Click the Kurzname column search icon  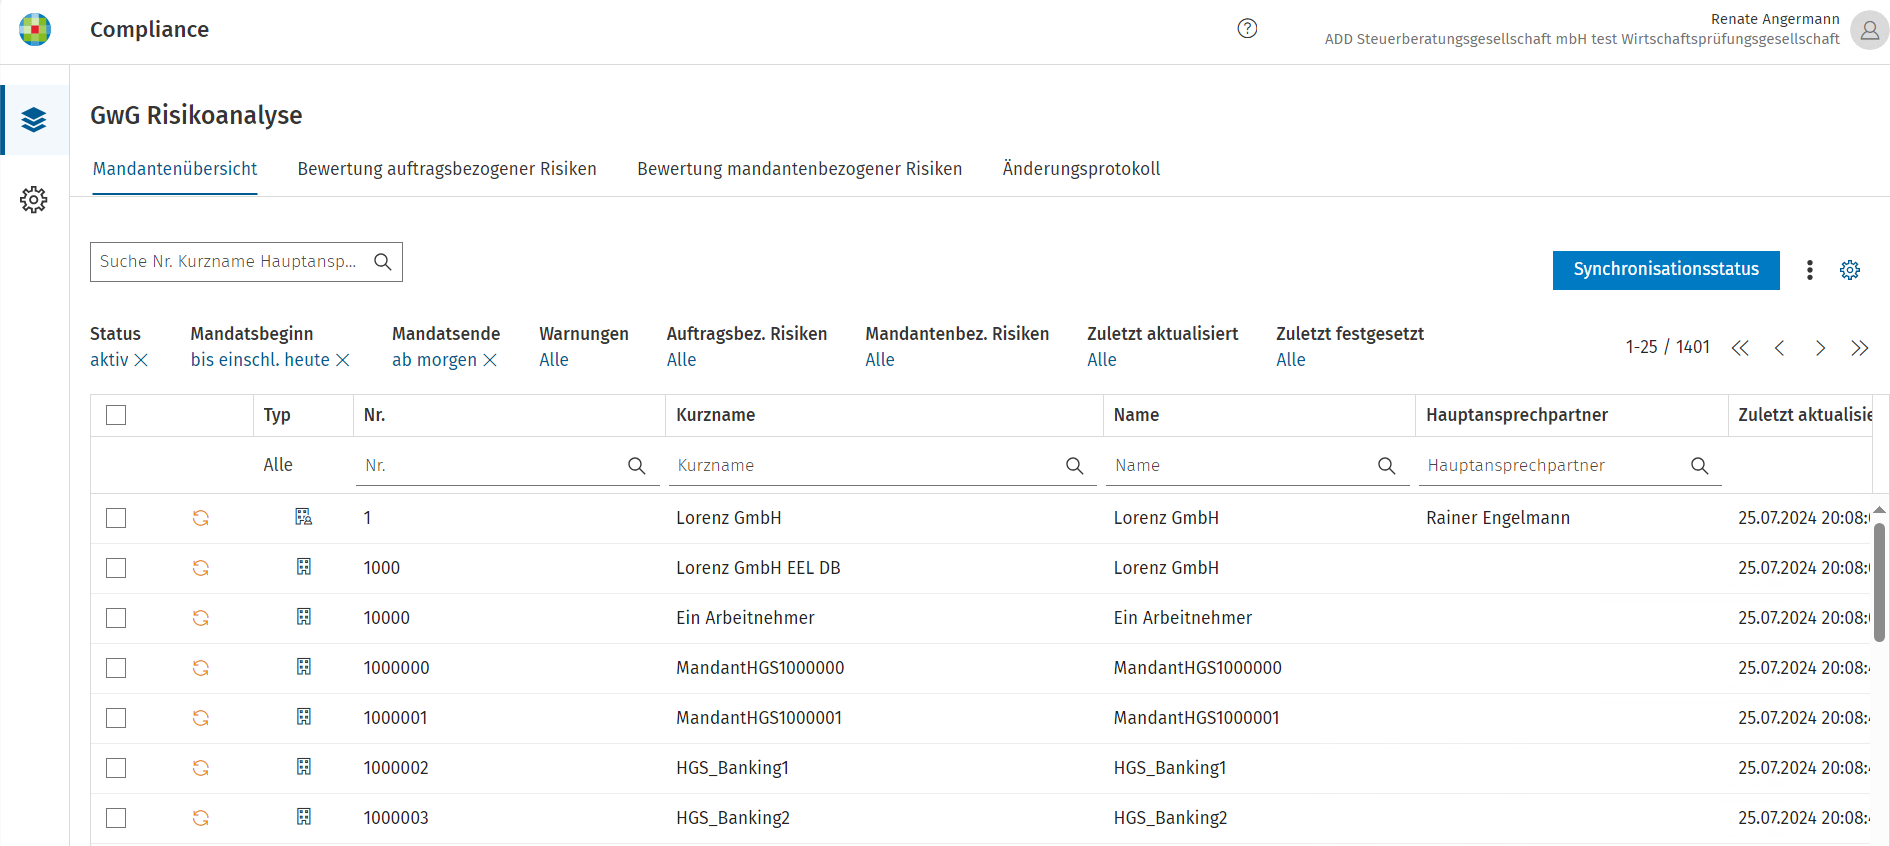[x=1074, y=466]
